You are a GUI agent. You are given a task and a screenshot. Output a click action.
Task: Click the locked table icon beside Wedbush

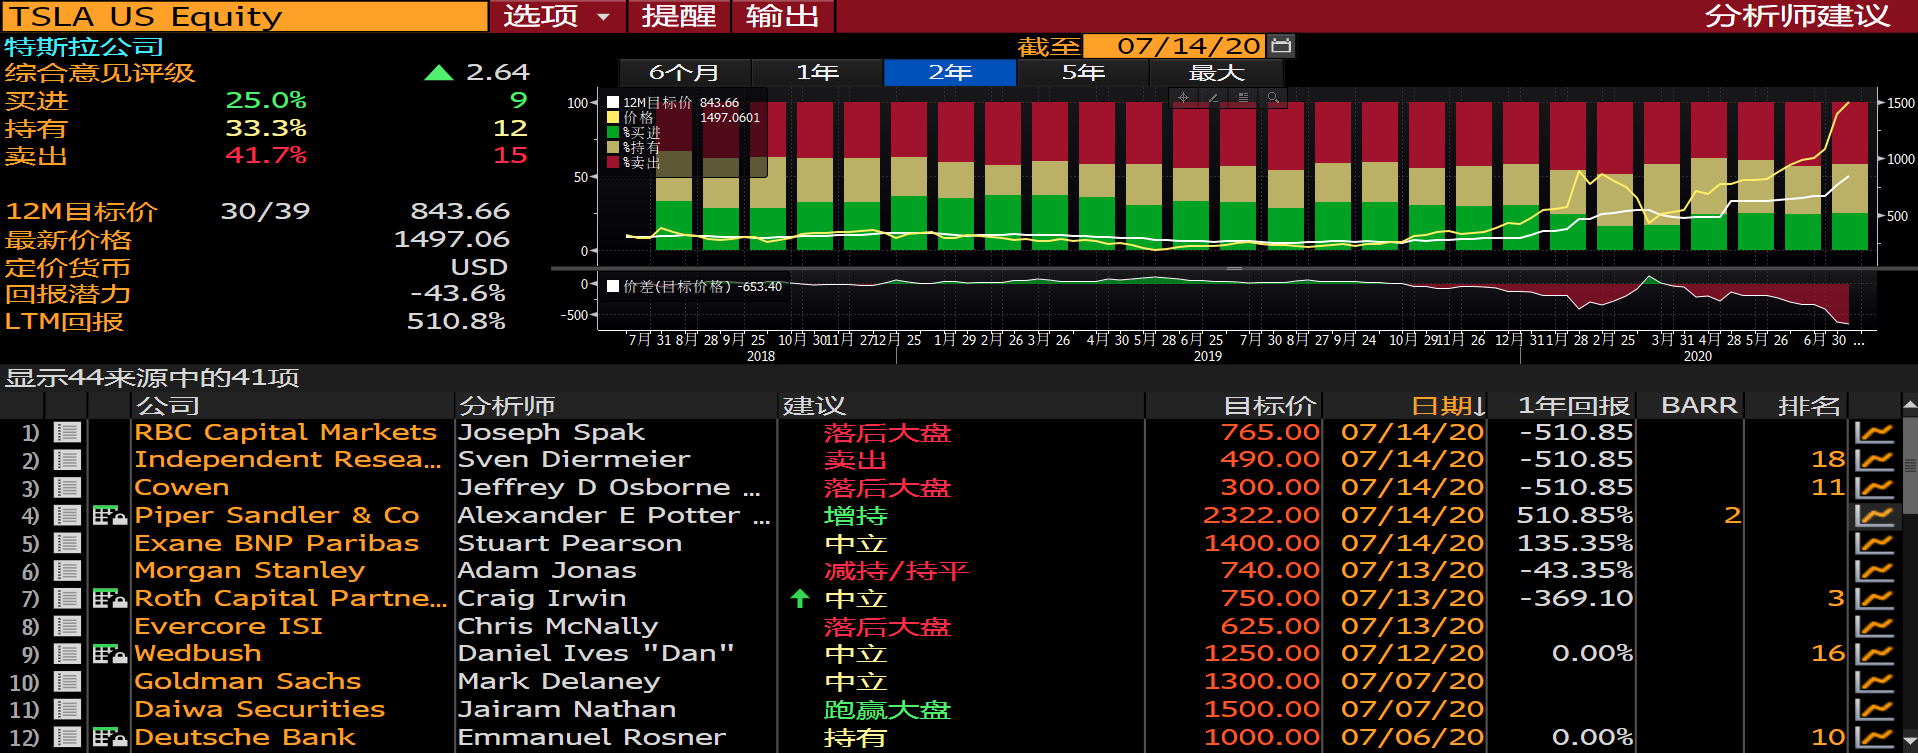tap(110, 653)
